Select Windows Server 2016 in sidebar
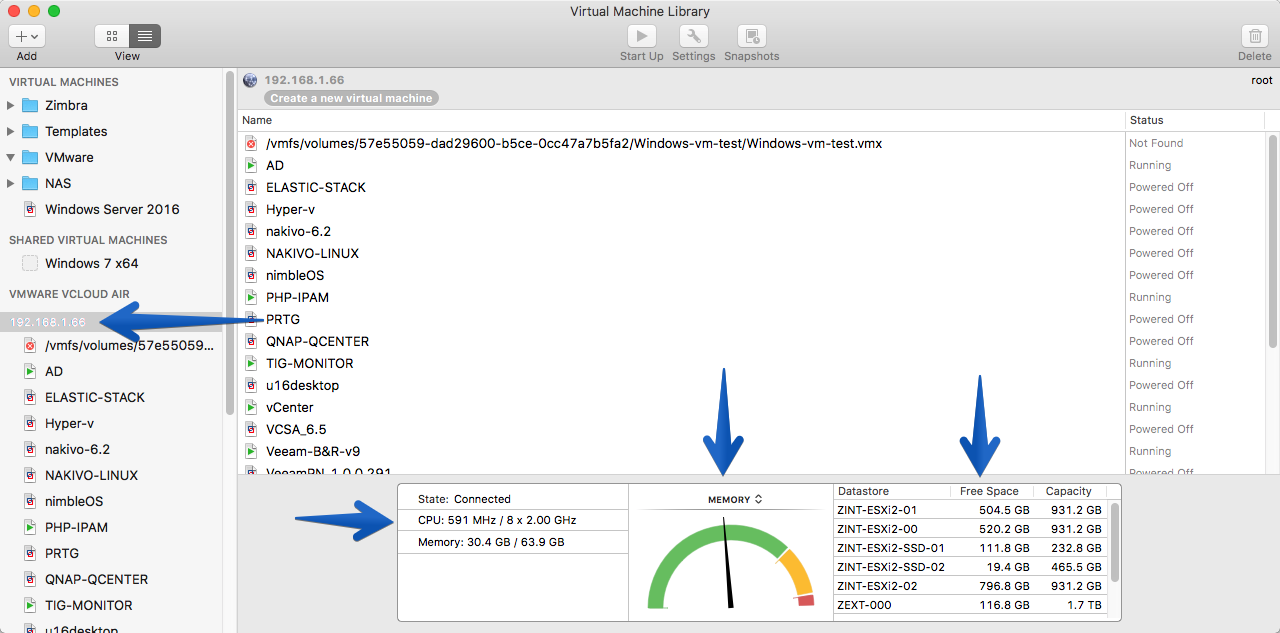Screen dimensions: 1280x633 coord(112,209)
